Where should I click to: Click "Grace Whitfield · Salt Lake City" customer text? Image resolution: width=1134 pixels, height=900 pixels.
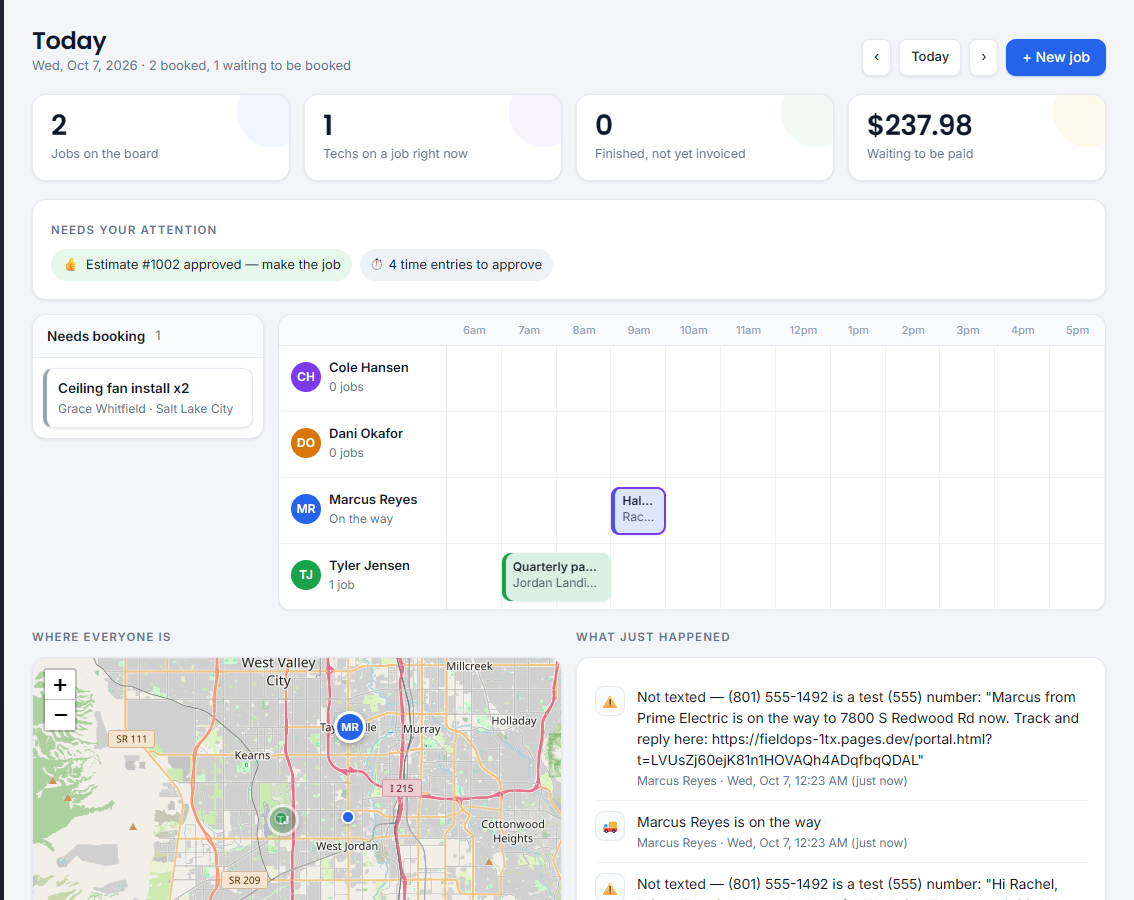(145, 409)
